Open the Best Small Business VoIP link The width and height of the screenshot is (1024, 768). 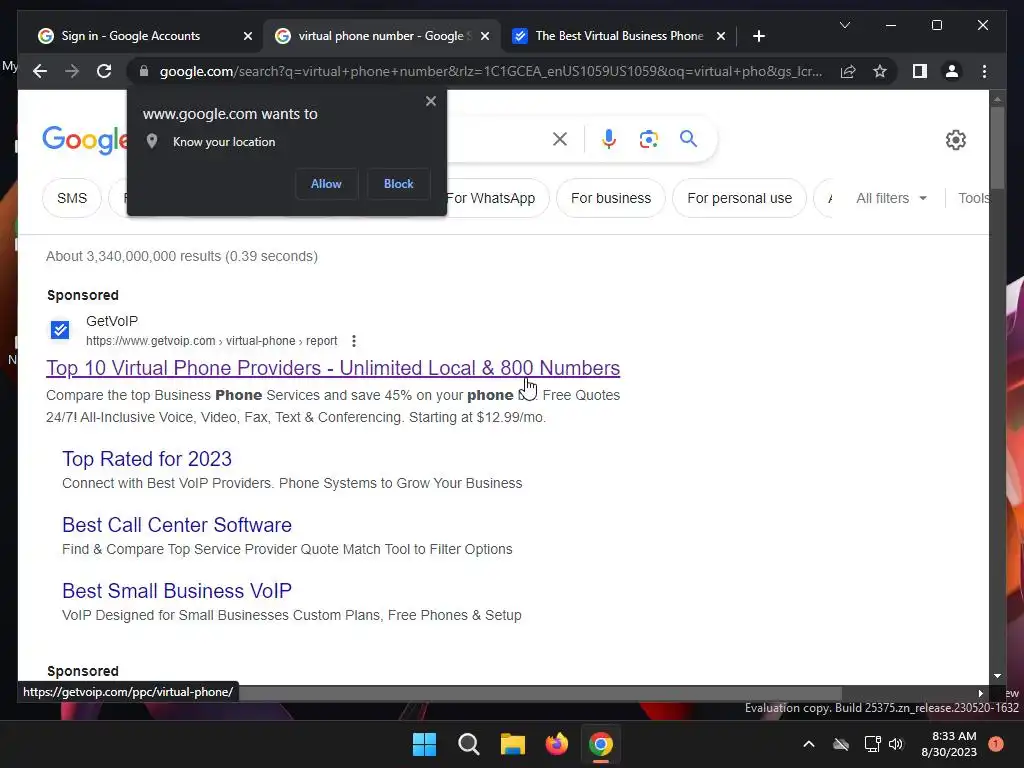tap(177, 591)
